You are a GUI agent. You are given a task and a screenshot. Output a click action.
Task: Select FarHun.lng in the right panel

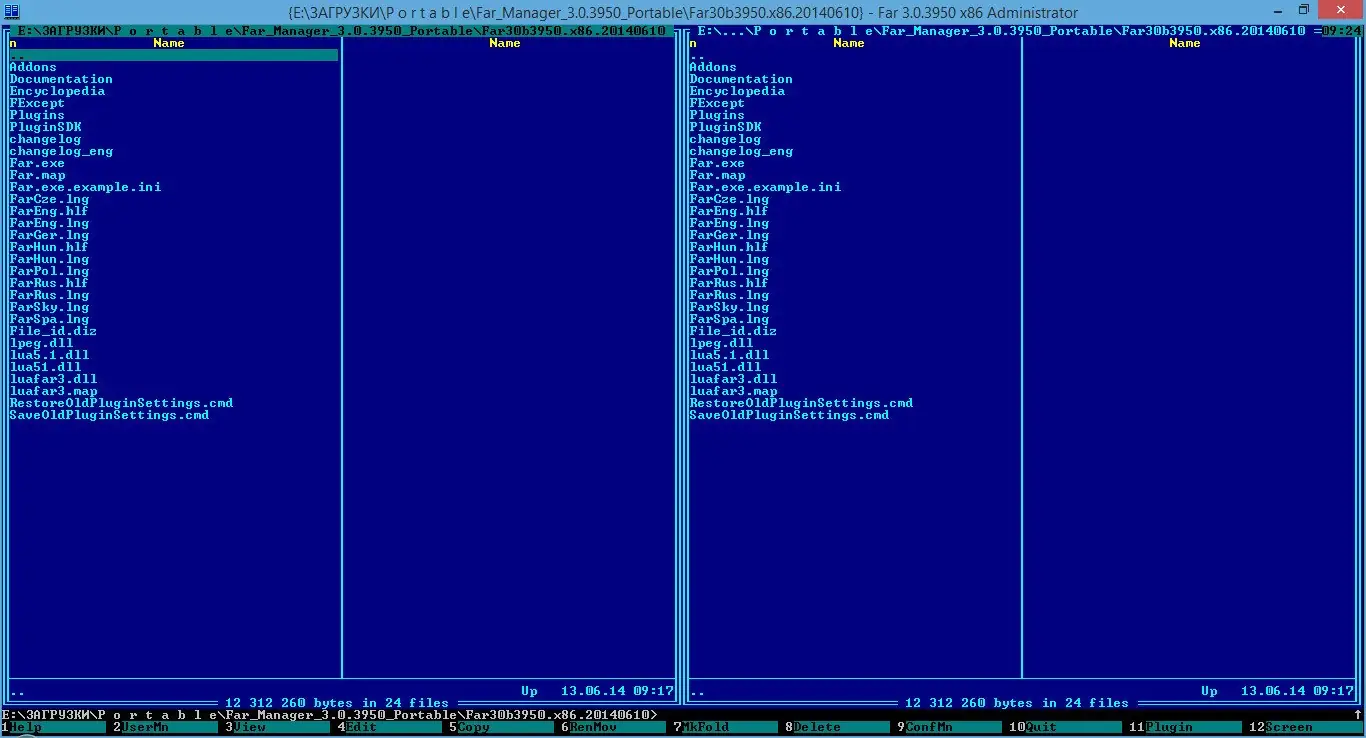(729, 259)
